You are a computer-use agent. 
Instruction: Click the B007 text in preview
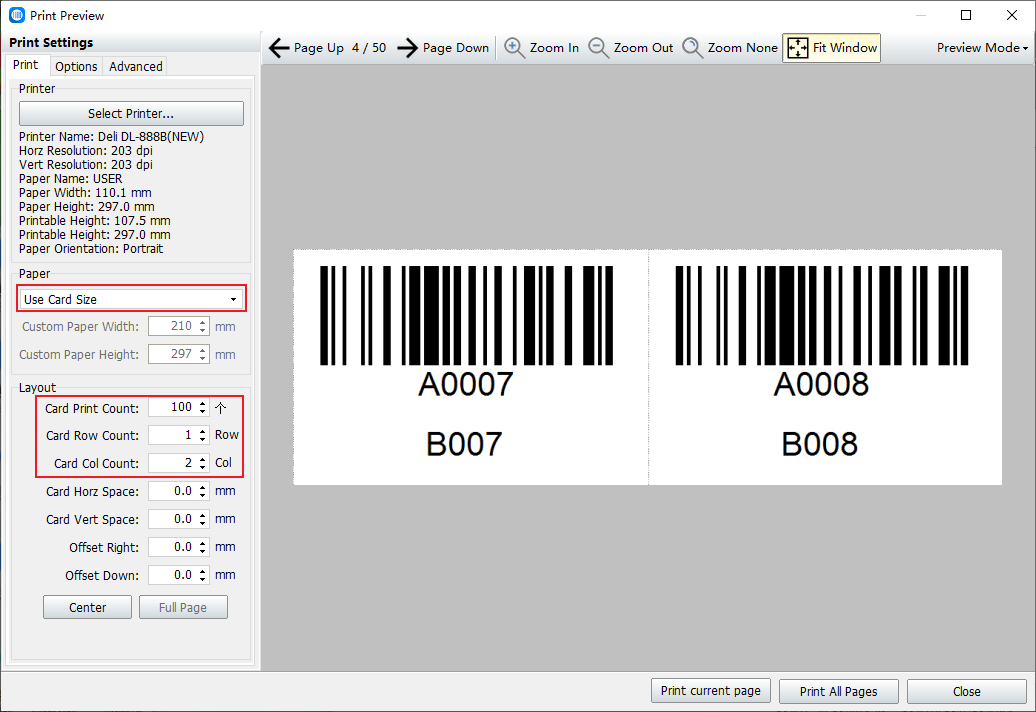(464, 444)
